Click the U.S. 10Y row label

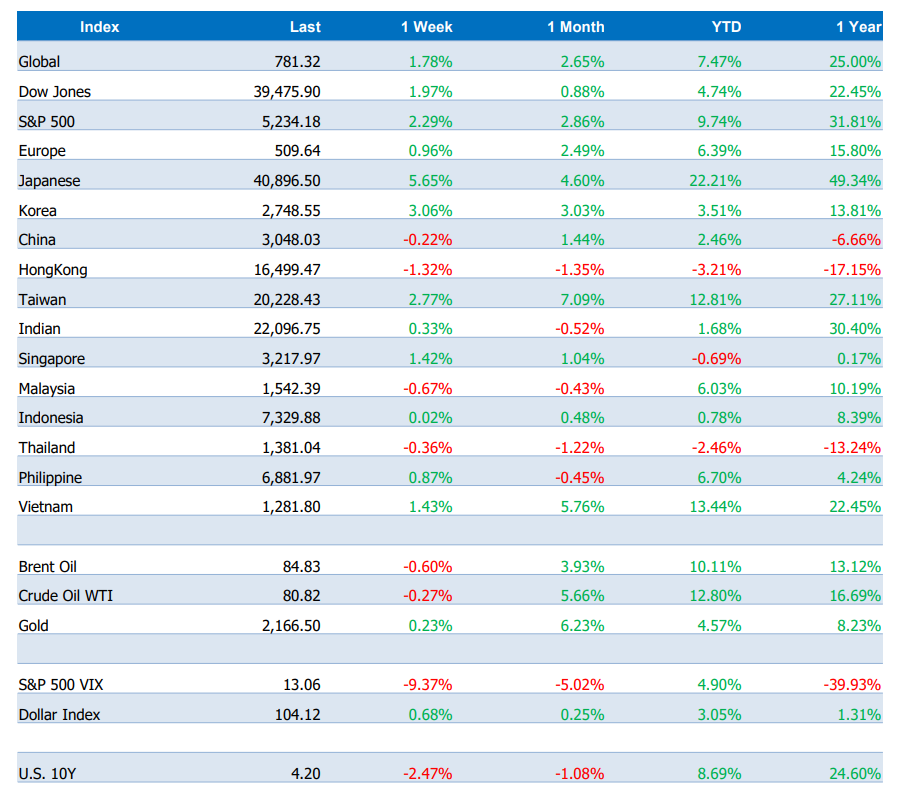(x=47, y=773)
